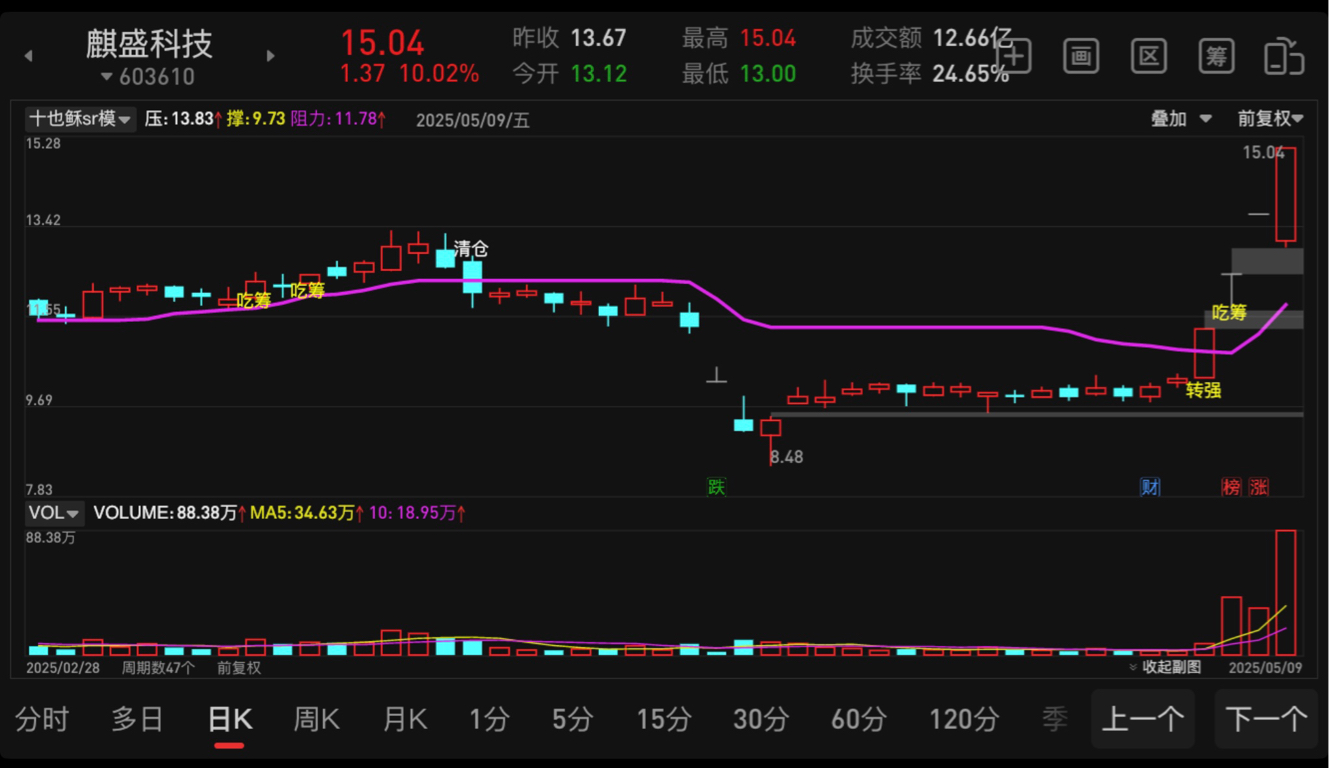Click the latest limit-up candlestick
Image resolution: width=1329 pixels, height=768 pixels.
(1286, 195)
